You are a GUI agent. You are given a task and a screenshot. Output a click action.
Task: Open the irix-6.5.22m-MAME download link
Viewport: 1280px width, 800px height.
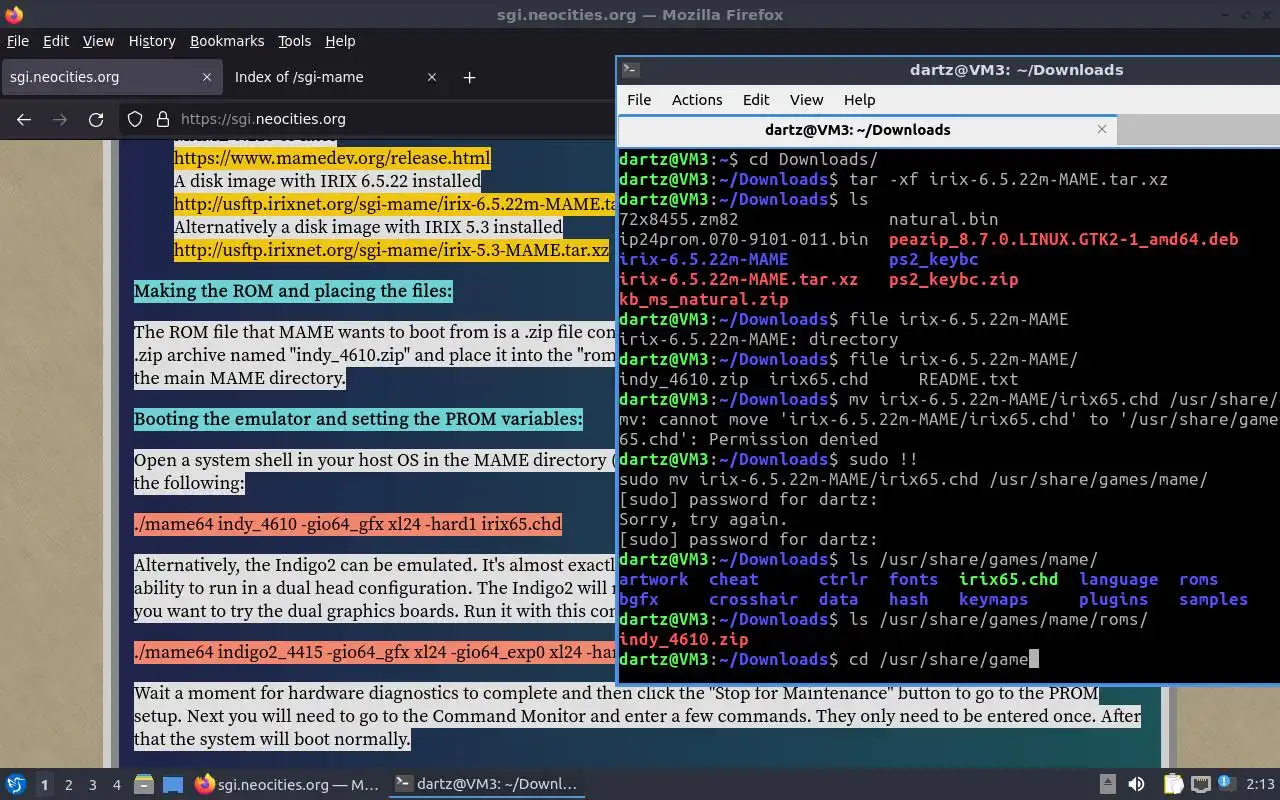coord(394,204)
